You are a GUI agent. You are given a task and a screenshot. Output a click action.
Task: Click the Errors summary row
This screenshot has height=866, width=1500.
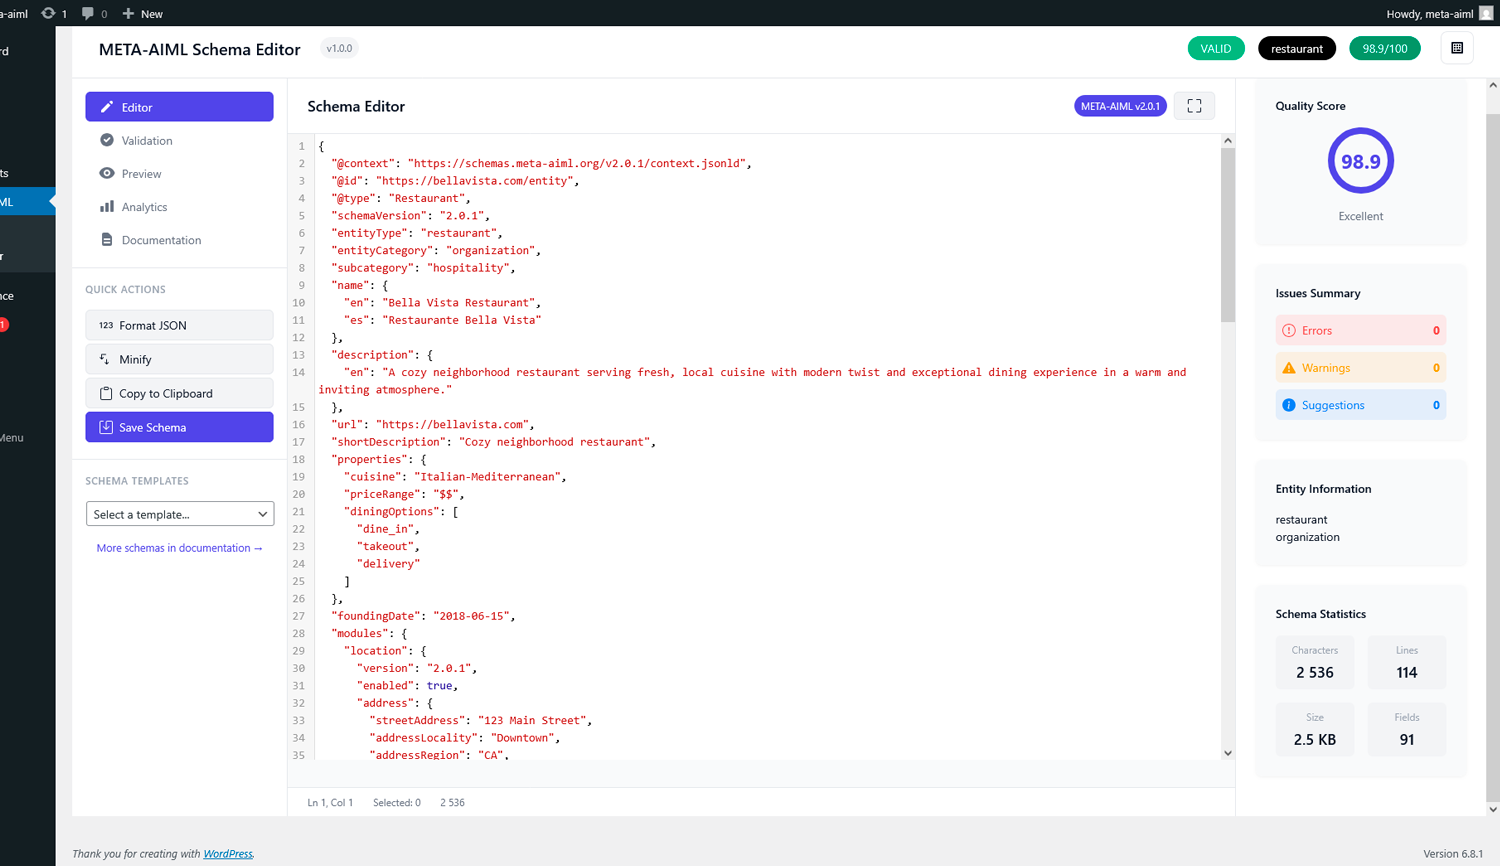coord(1361,330)
